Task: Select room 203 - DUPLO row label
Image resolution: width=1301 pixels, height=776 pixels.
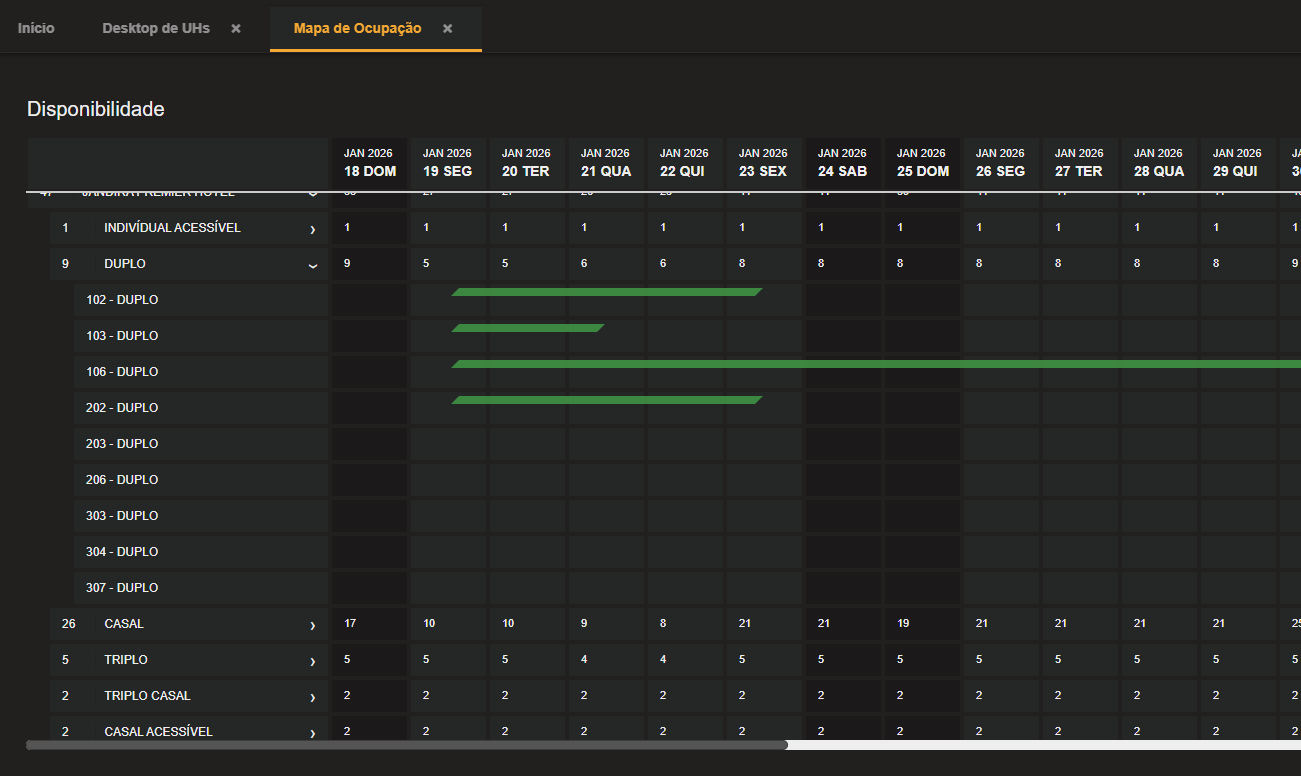Action: click(122, 444)
